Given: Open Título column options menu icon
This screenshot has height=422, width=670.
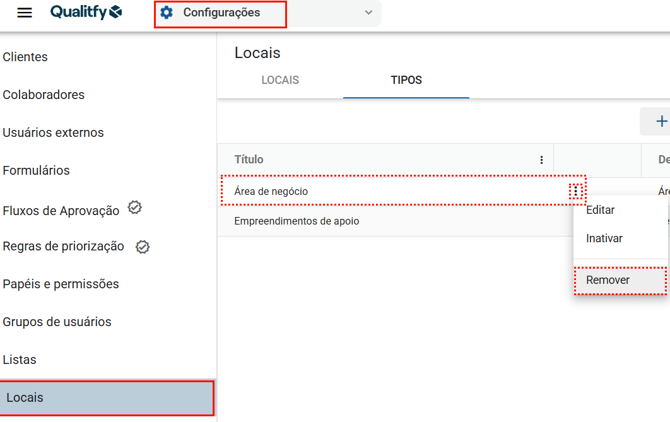Looking at the screenshot, I should (542, 160).
